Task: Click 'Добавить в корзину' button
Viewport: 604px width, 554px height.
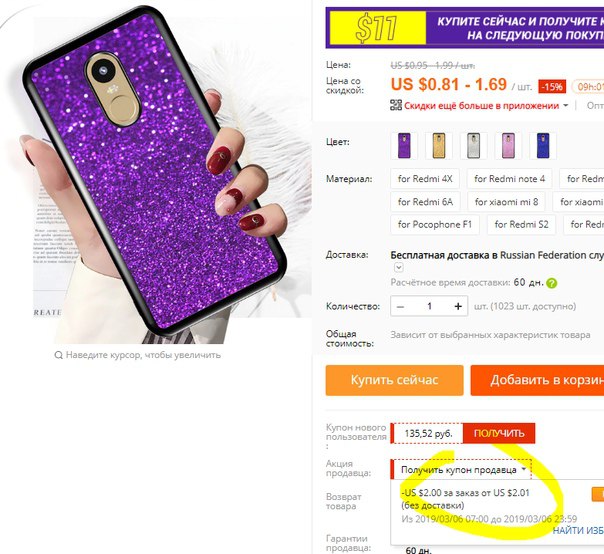Action: tap(537, 380)
